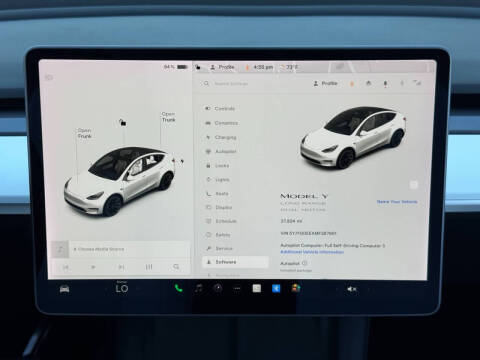
Task: Tap the orange alert icon in settings header
Action: [x=352, y=84]
